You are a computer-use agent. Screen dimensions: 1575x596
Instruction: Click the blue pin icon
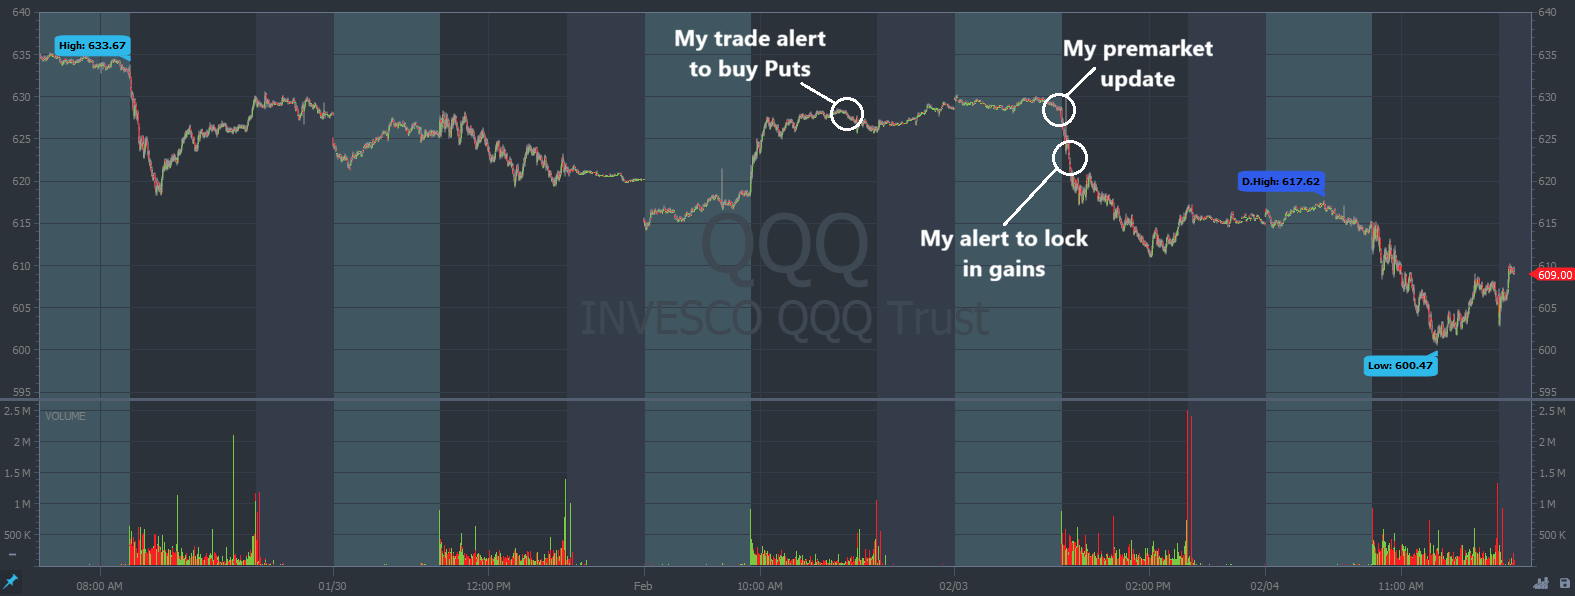click(11, 581)
